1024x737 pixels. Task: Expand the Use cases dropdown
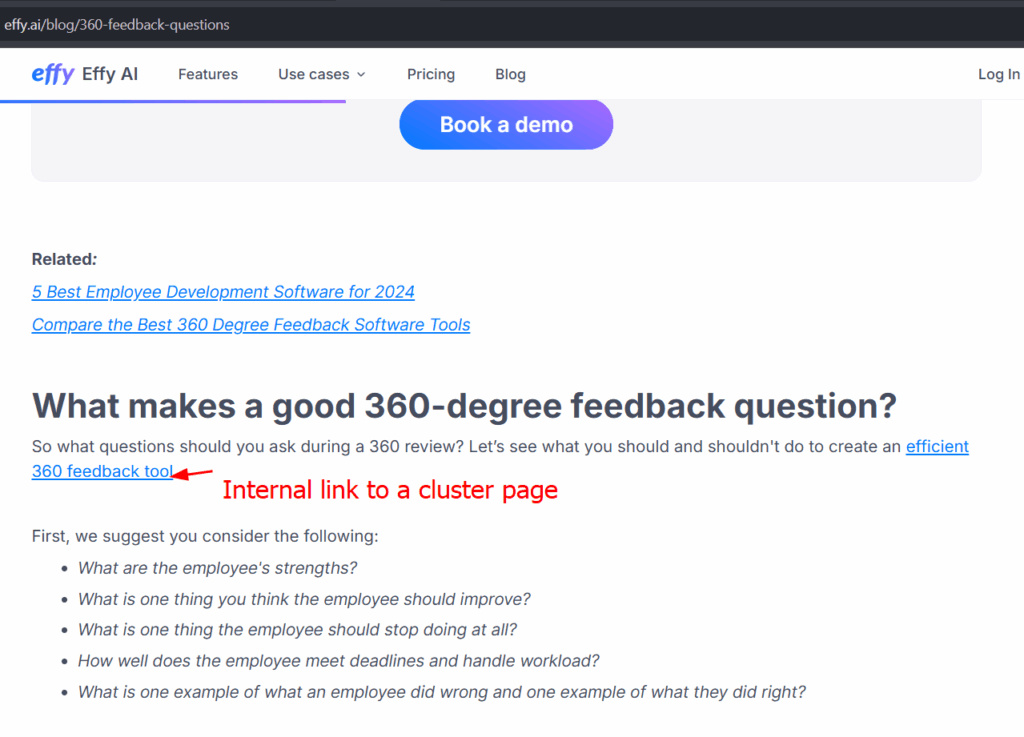tap(321, 74)
